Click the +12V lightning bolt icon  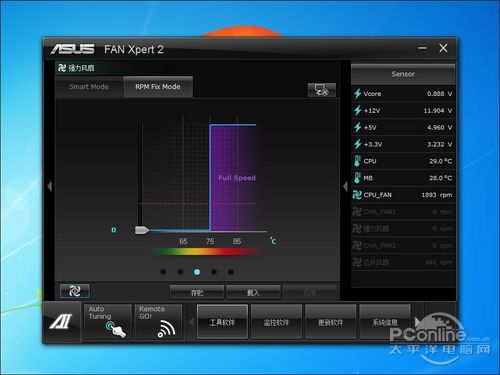pos(358,110)
